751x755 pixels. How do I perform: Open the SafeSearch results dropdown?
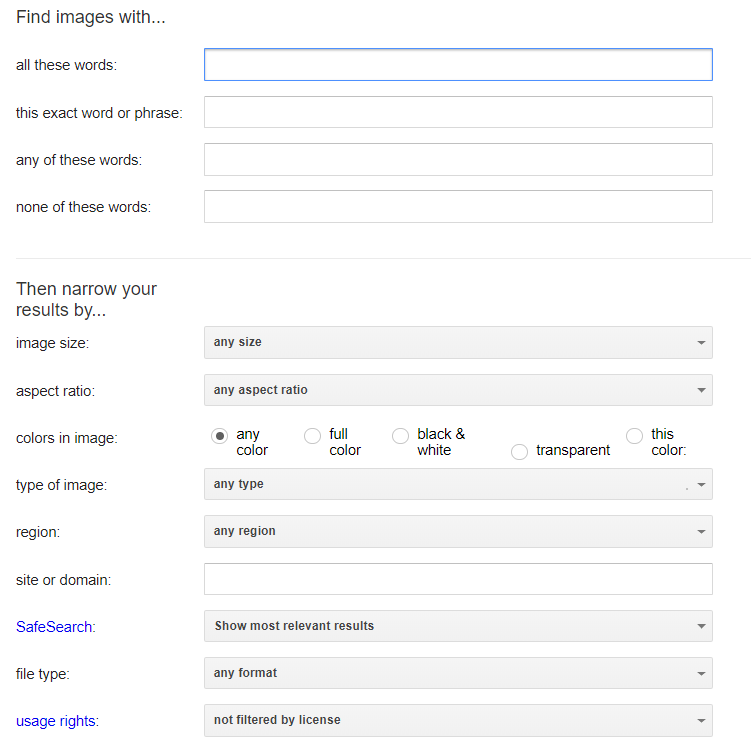458,626
